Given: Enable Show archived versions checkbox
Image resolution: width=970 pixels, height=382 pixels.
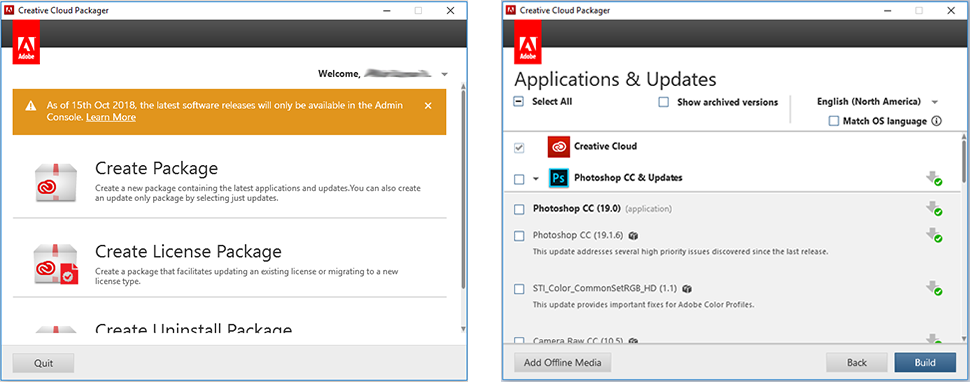Looking at the screenshot, I should (664, 102).
